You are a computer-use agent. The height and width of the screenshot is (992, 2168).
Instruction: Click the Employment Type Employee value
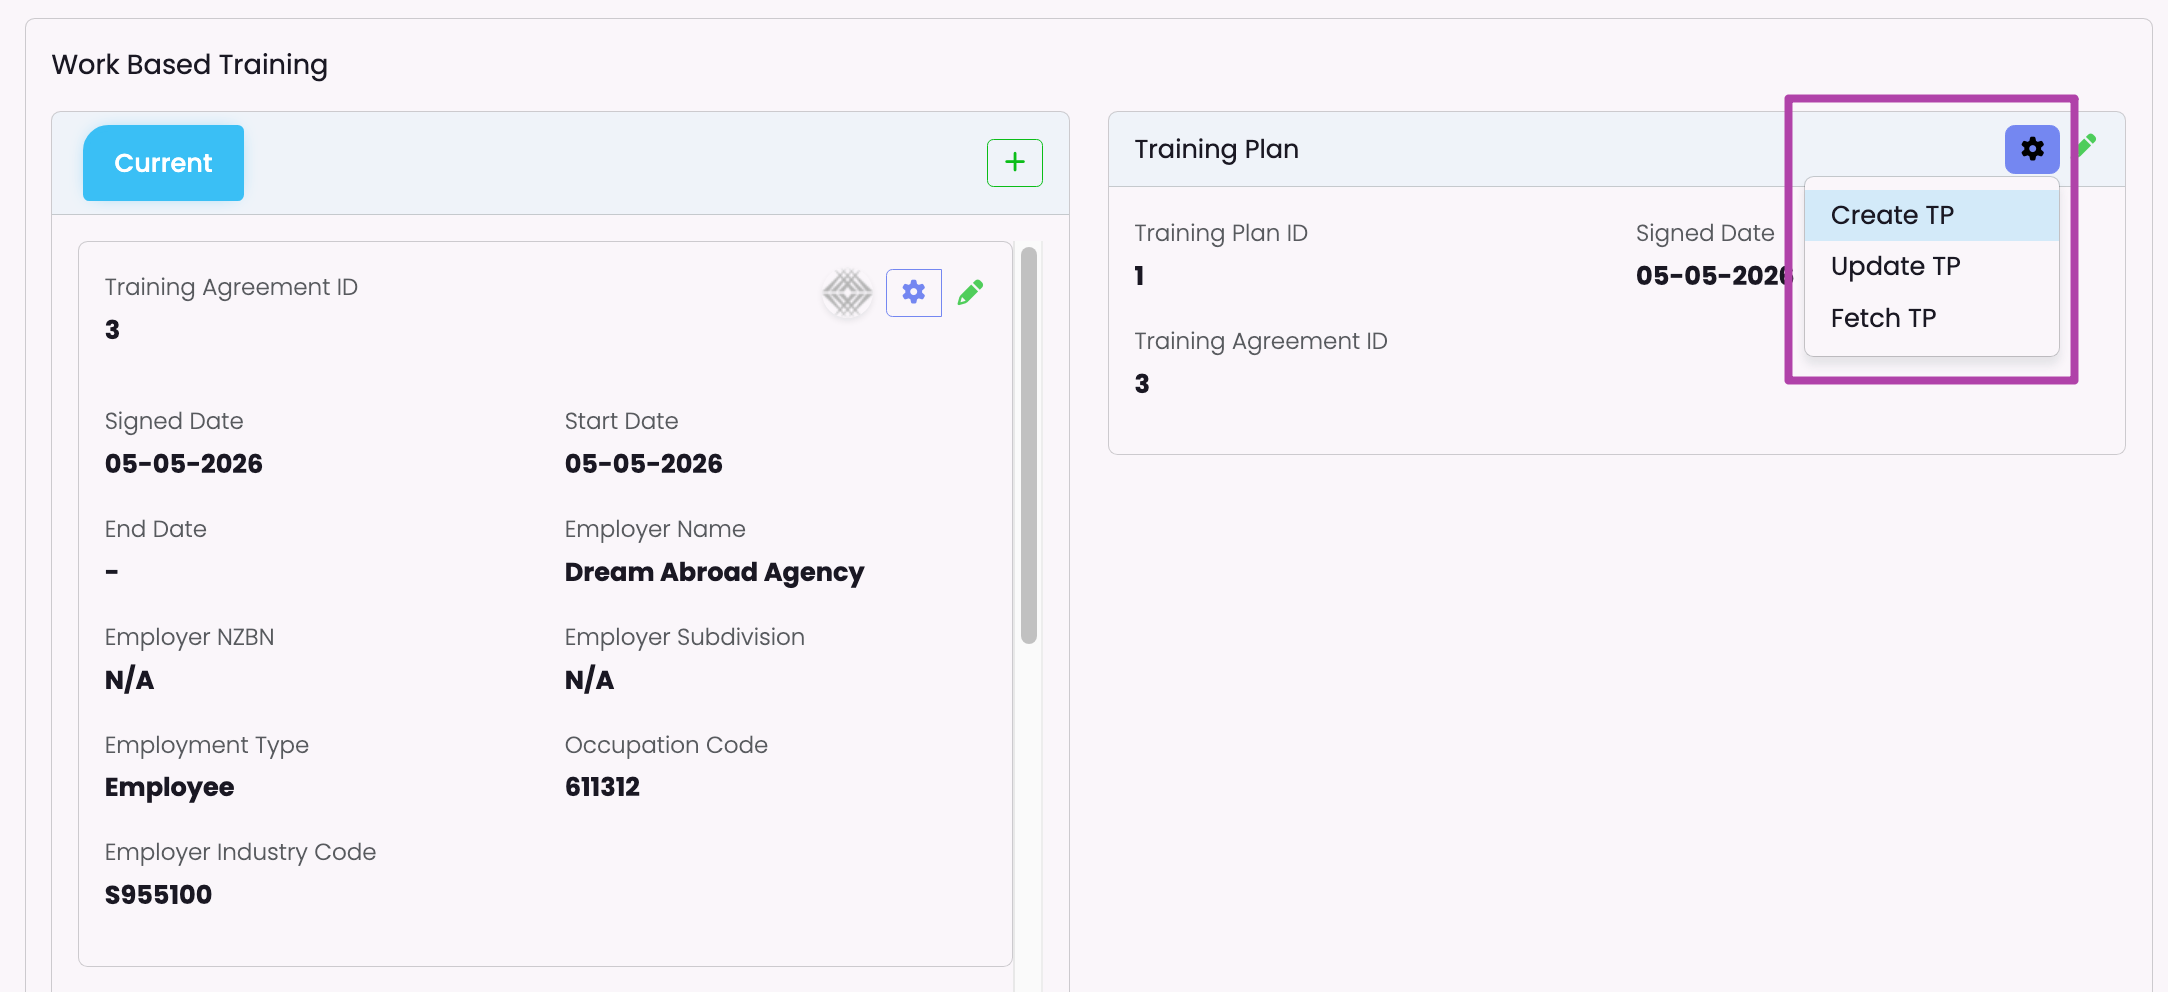click(169, 788)
